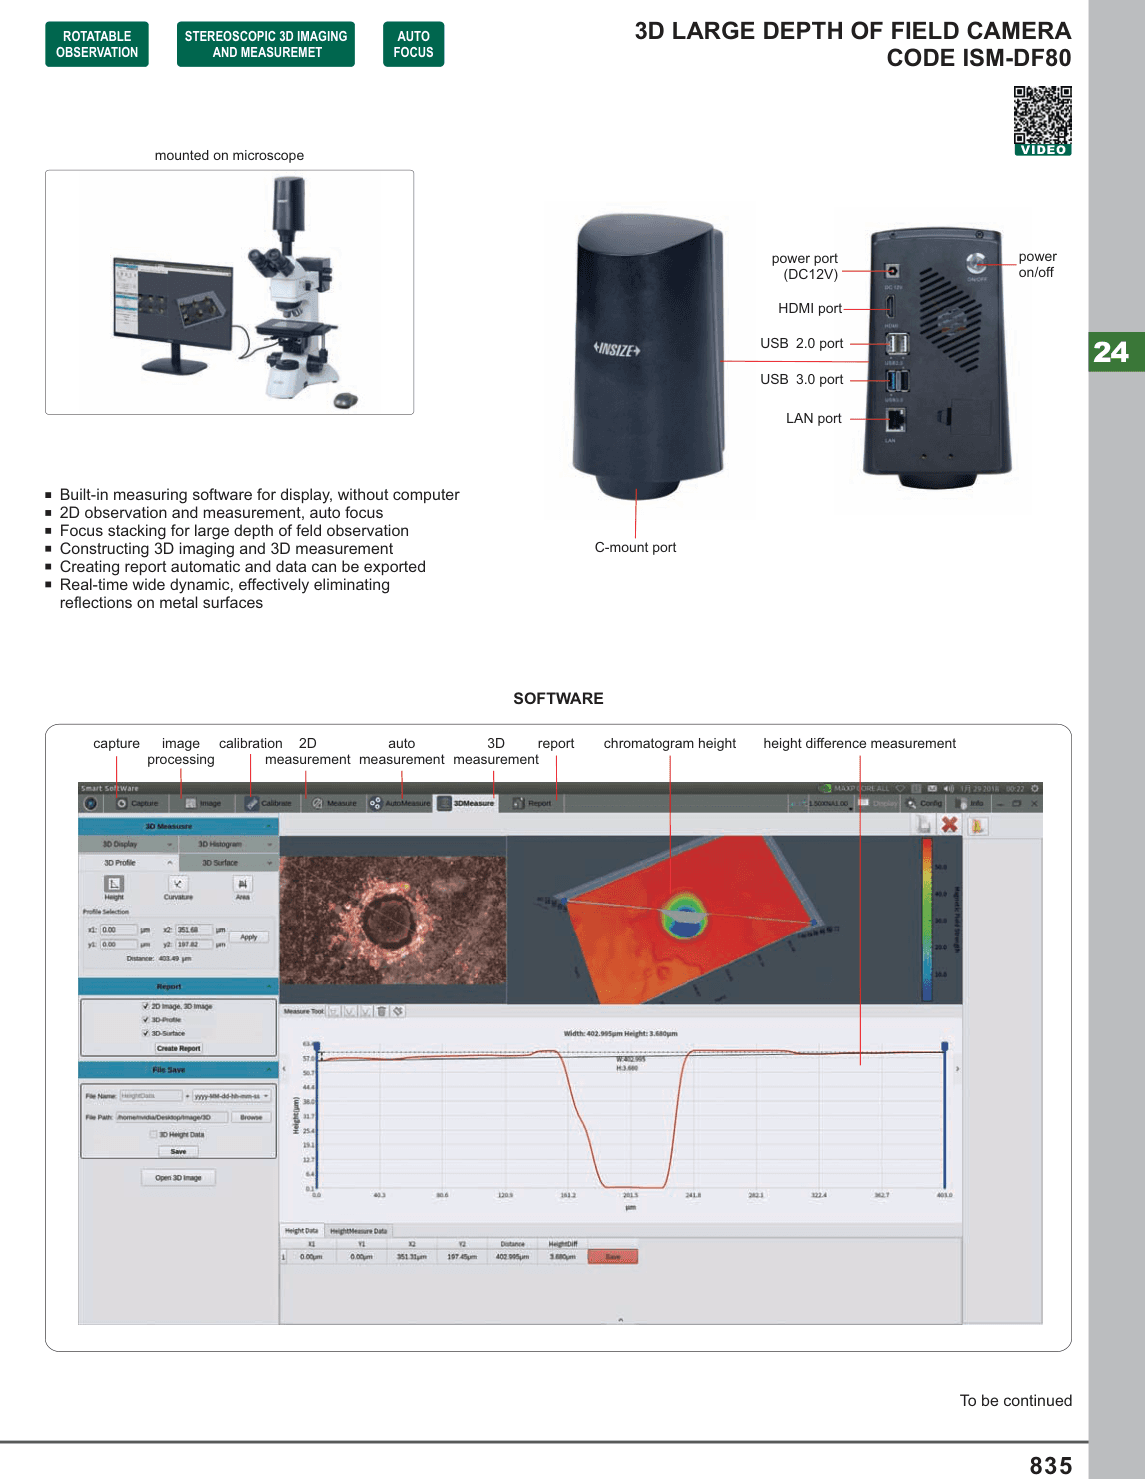Click the mail icon in system bar
The width and height of the screenshot is (1145, 1479).
[932, 788]
